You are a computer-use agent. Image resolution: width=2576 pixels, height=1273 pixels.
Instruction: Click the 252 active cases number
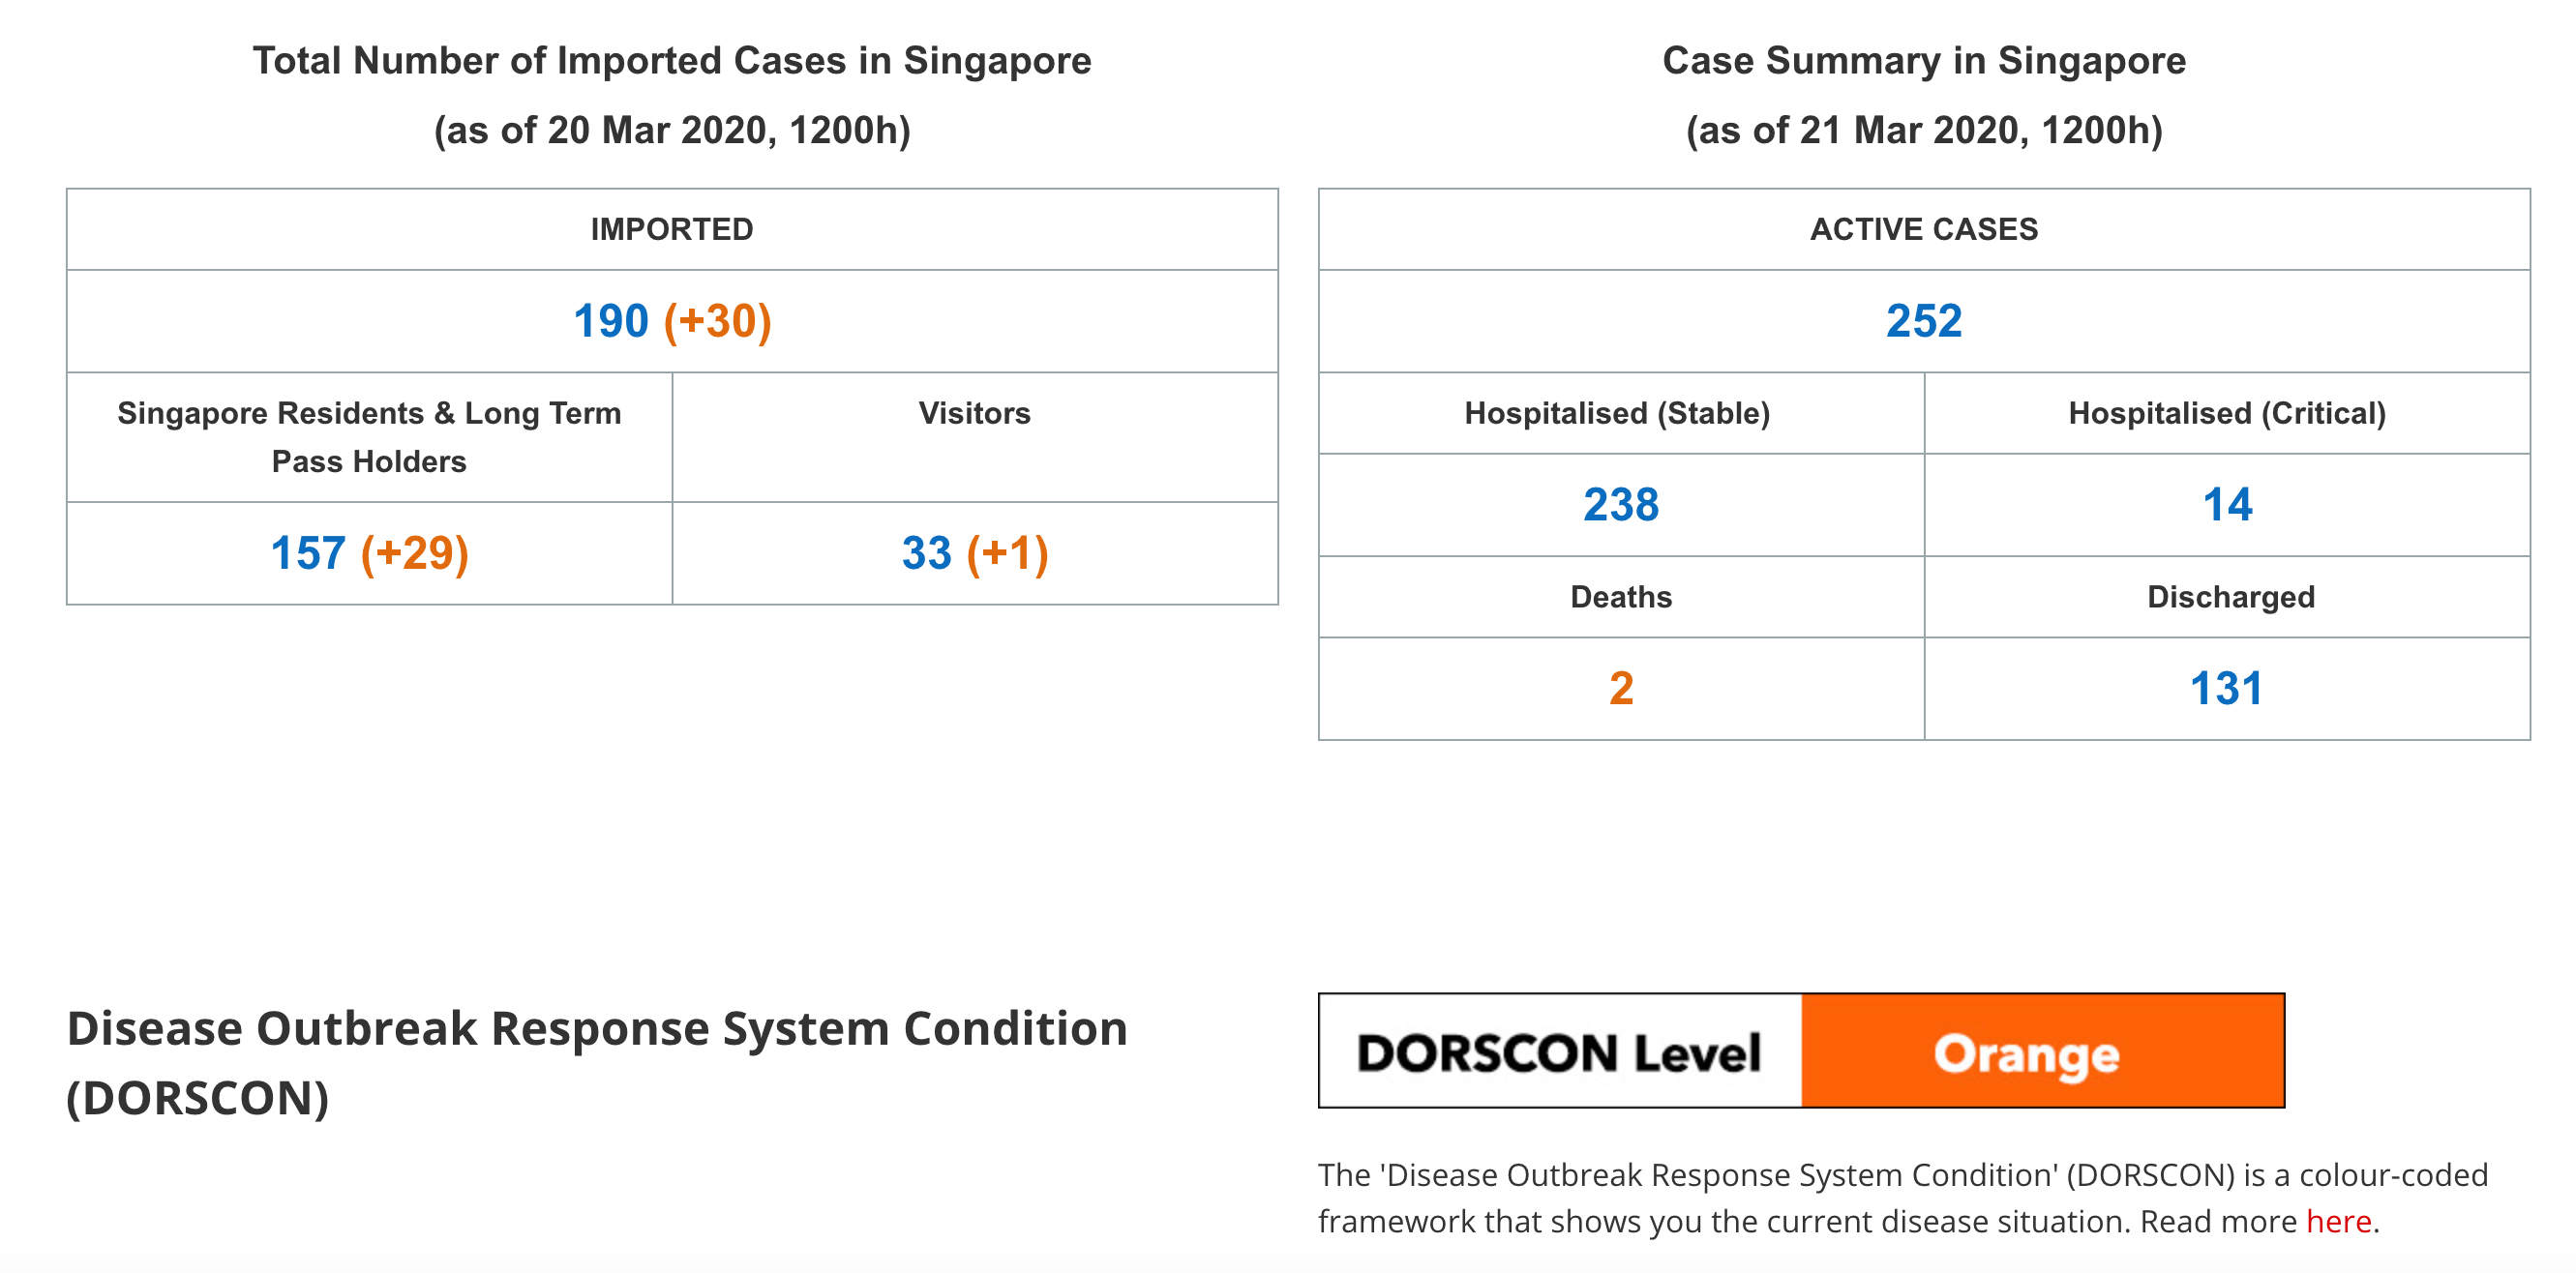(x=1923, y=321)
